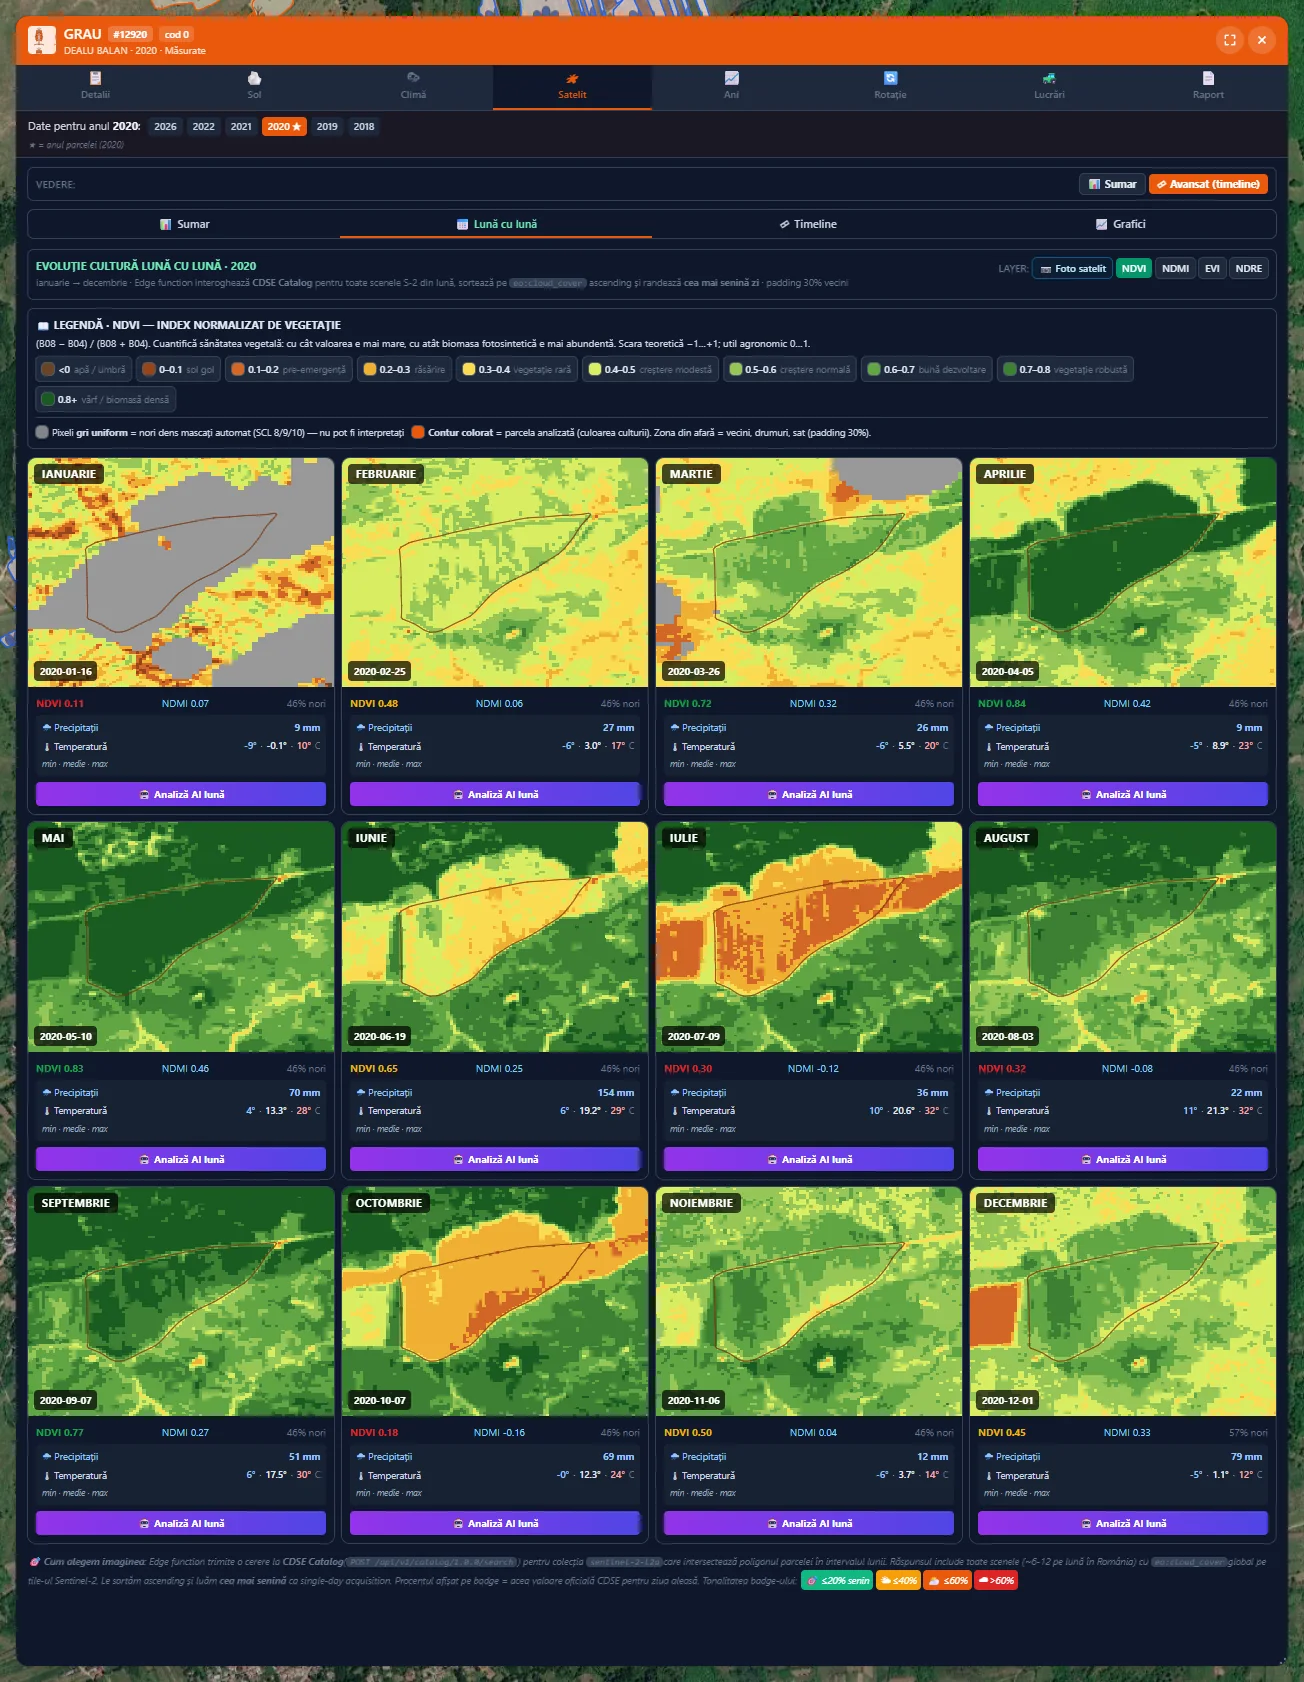Run Analiză AI lună for Decembrie
Viewport: 1304px width, 1682px height.
(x=1123, y=1523)
